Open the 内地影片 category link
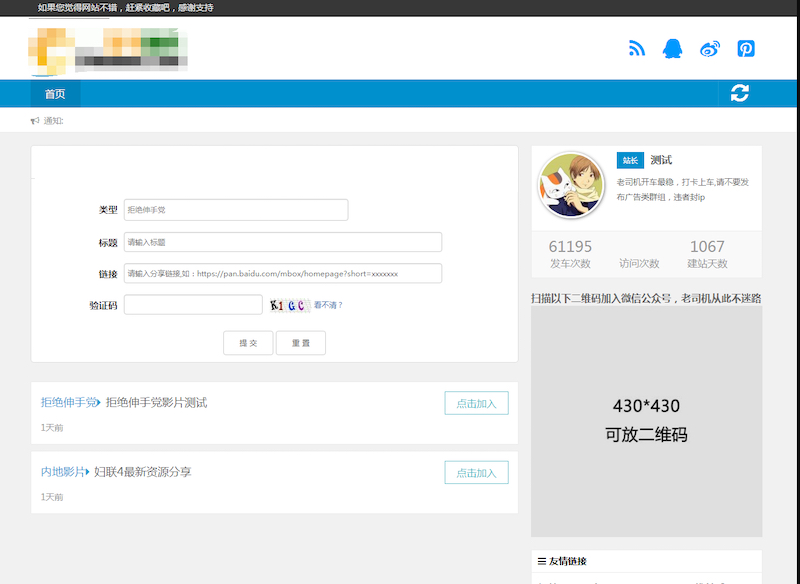 (64, 472)
